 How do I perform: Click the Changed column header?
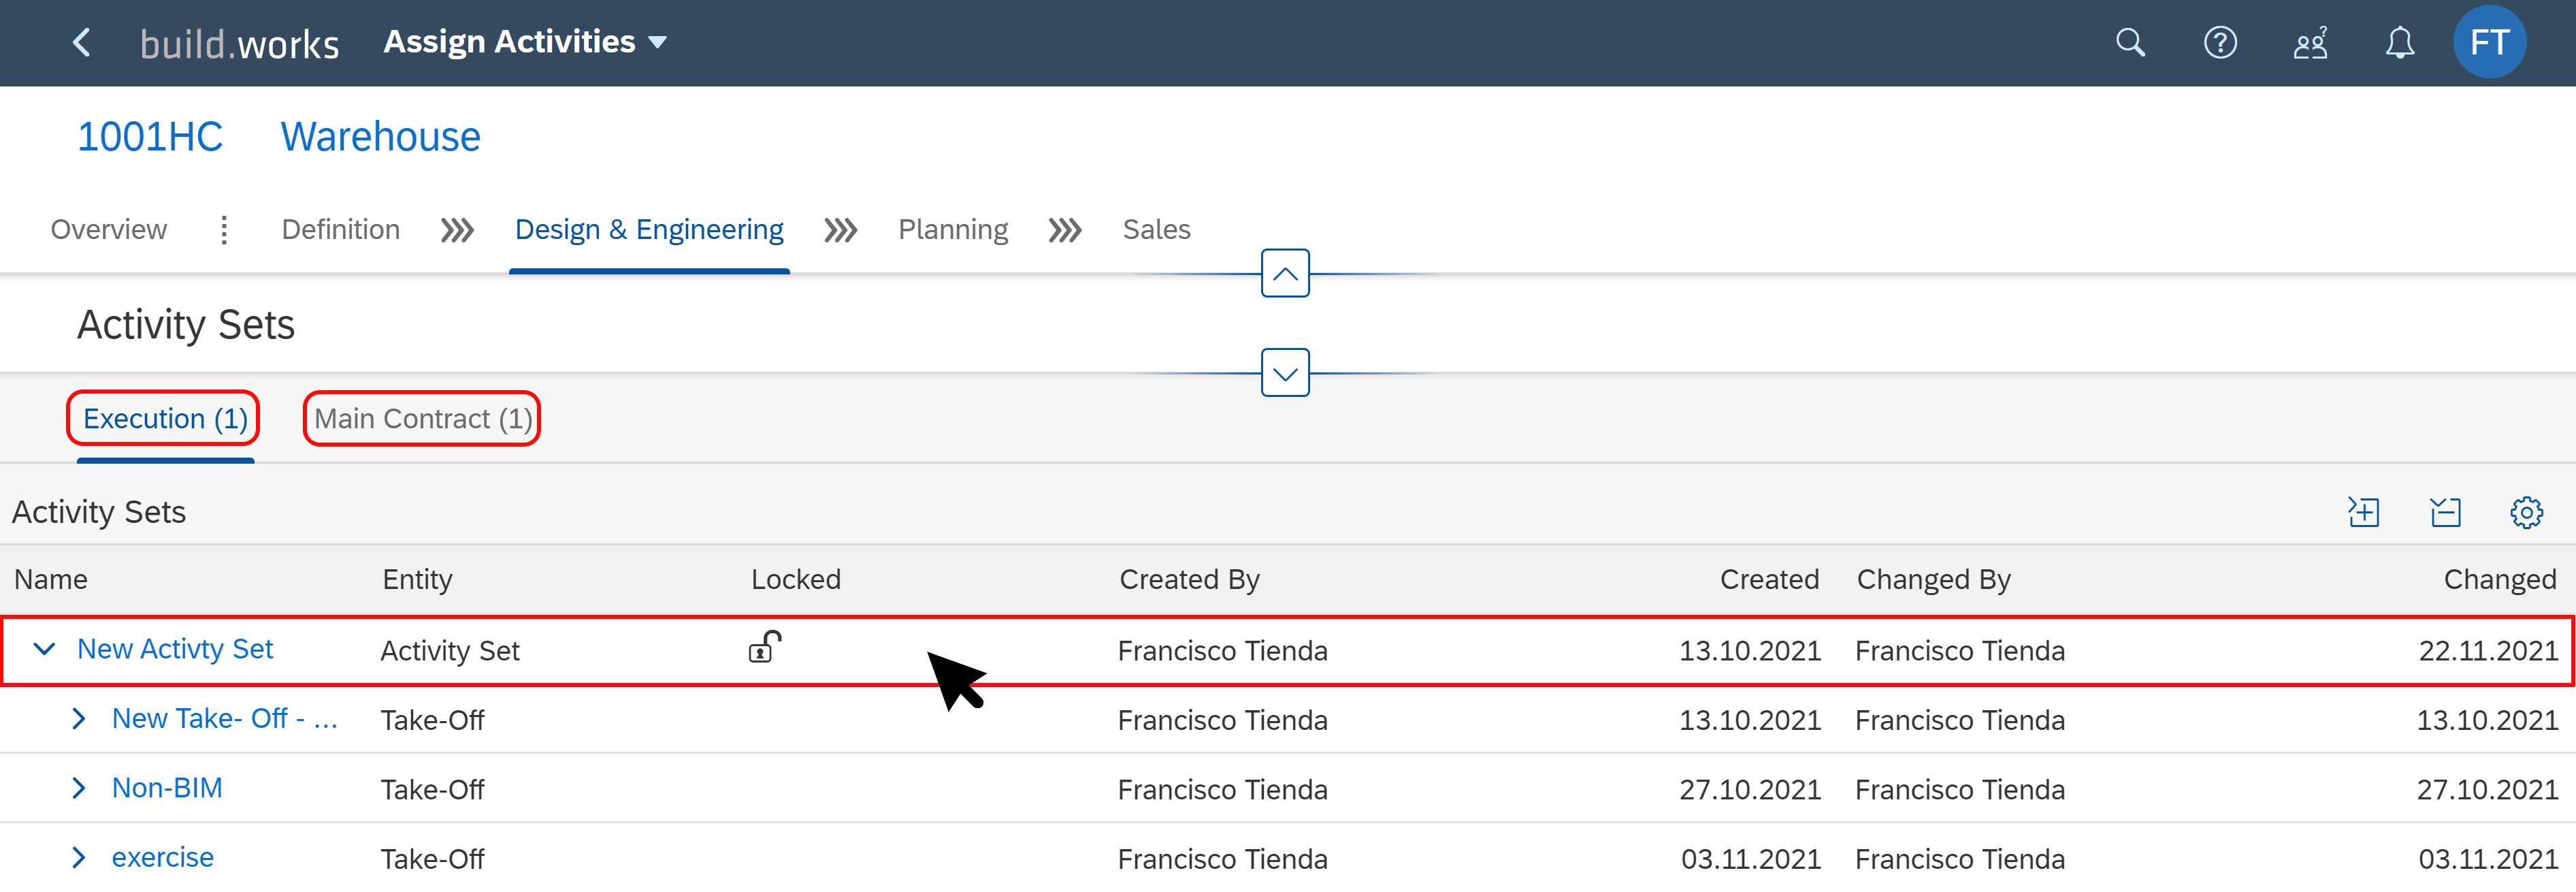click(2500, 580)
